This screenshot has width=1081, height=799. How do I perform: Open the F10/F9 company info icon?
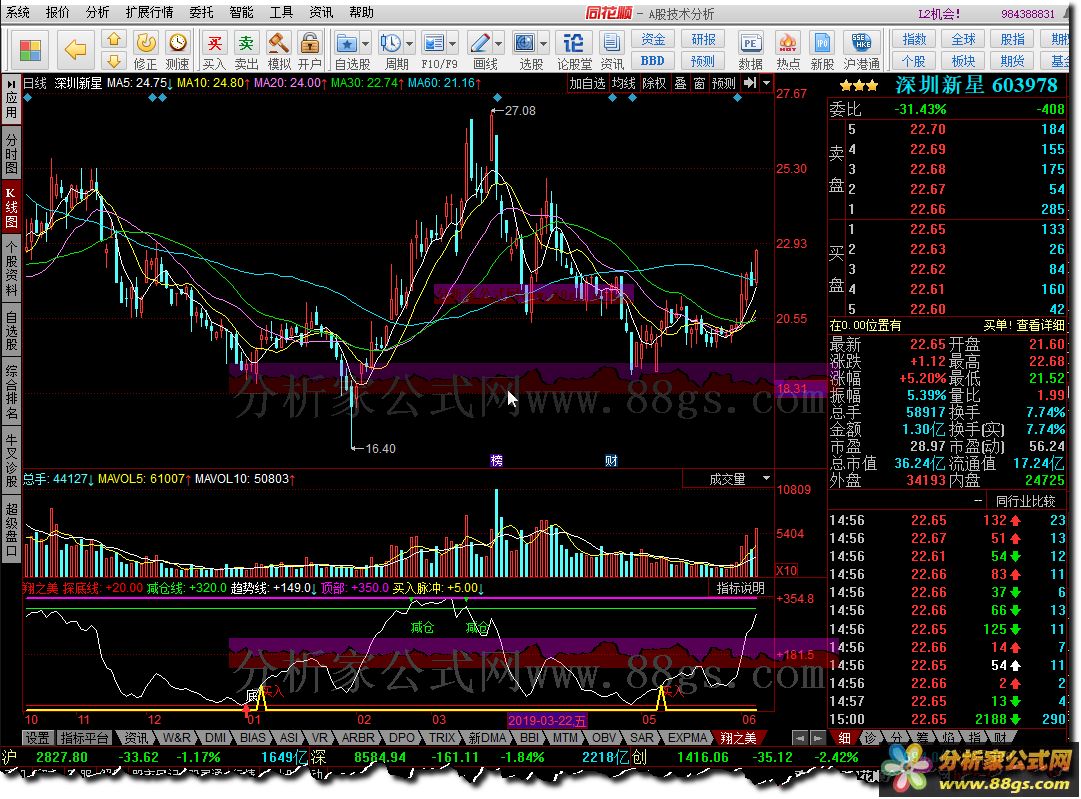(x=434, y=43)
